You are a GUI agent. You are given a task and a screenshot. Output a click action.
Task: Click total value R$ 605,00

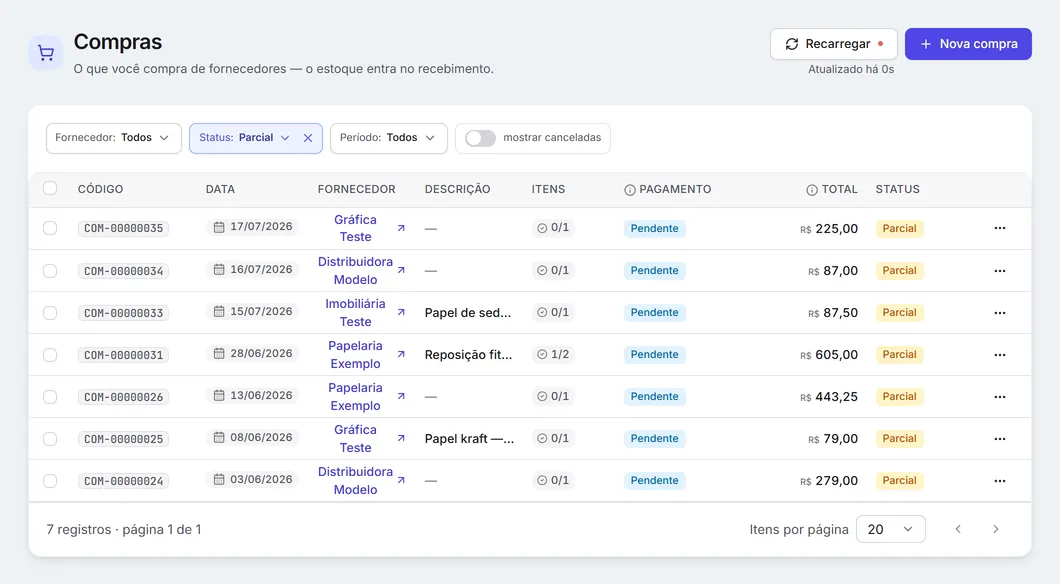829,355
